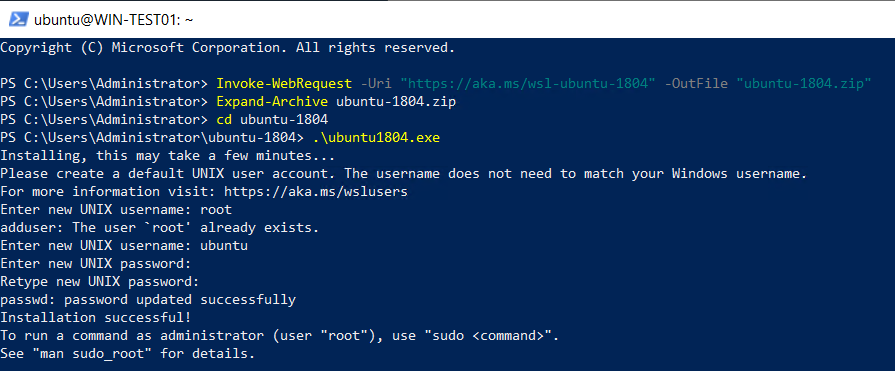Click the window title ubuntu@WIN-TEST01
895x371 pixels.
(x=114, y=20)
